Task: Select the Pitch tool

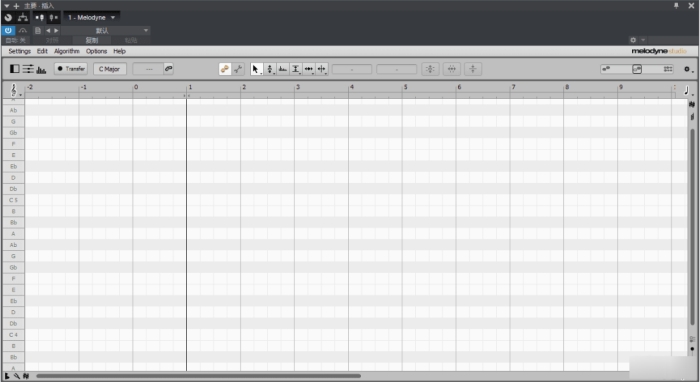Action: (x=270, y=69)
